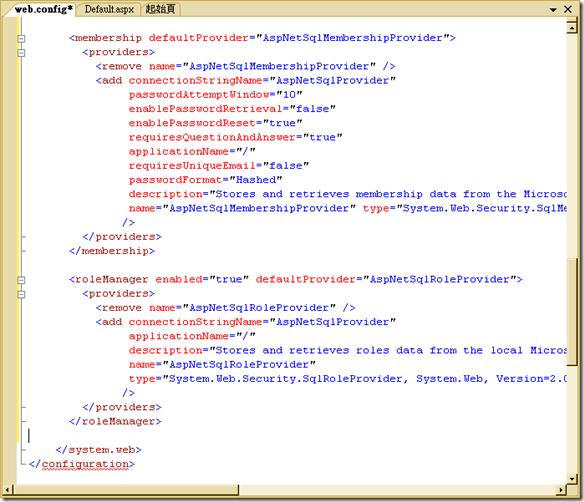Click description="Stores and retrieves roles data line
The image size is (584, 502).
[x=347, y=350]
